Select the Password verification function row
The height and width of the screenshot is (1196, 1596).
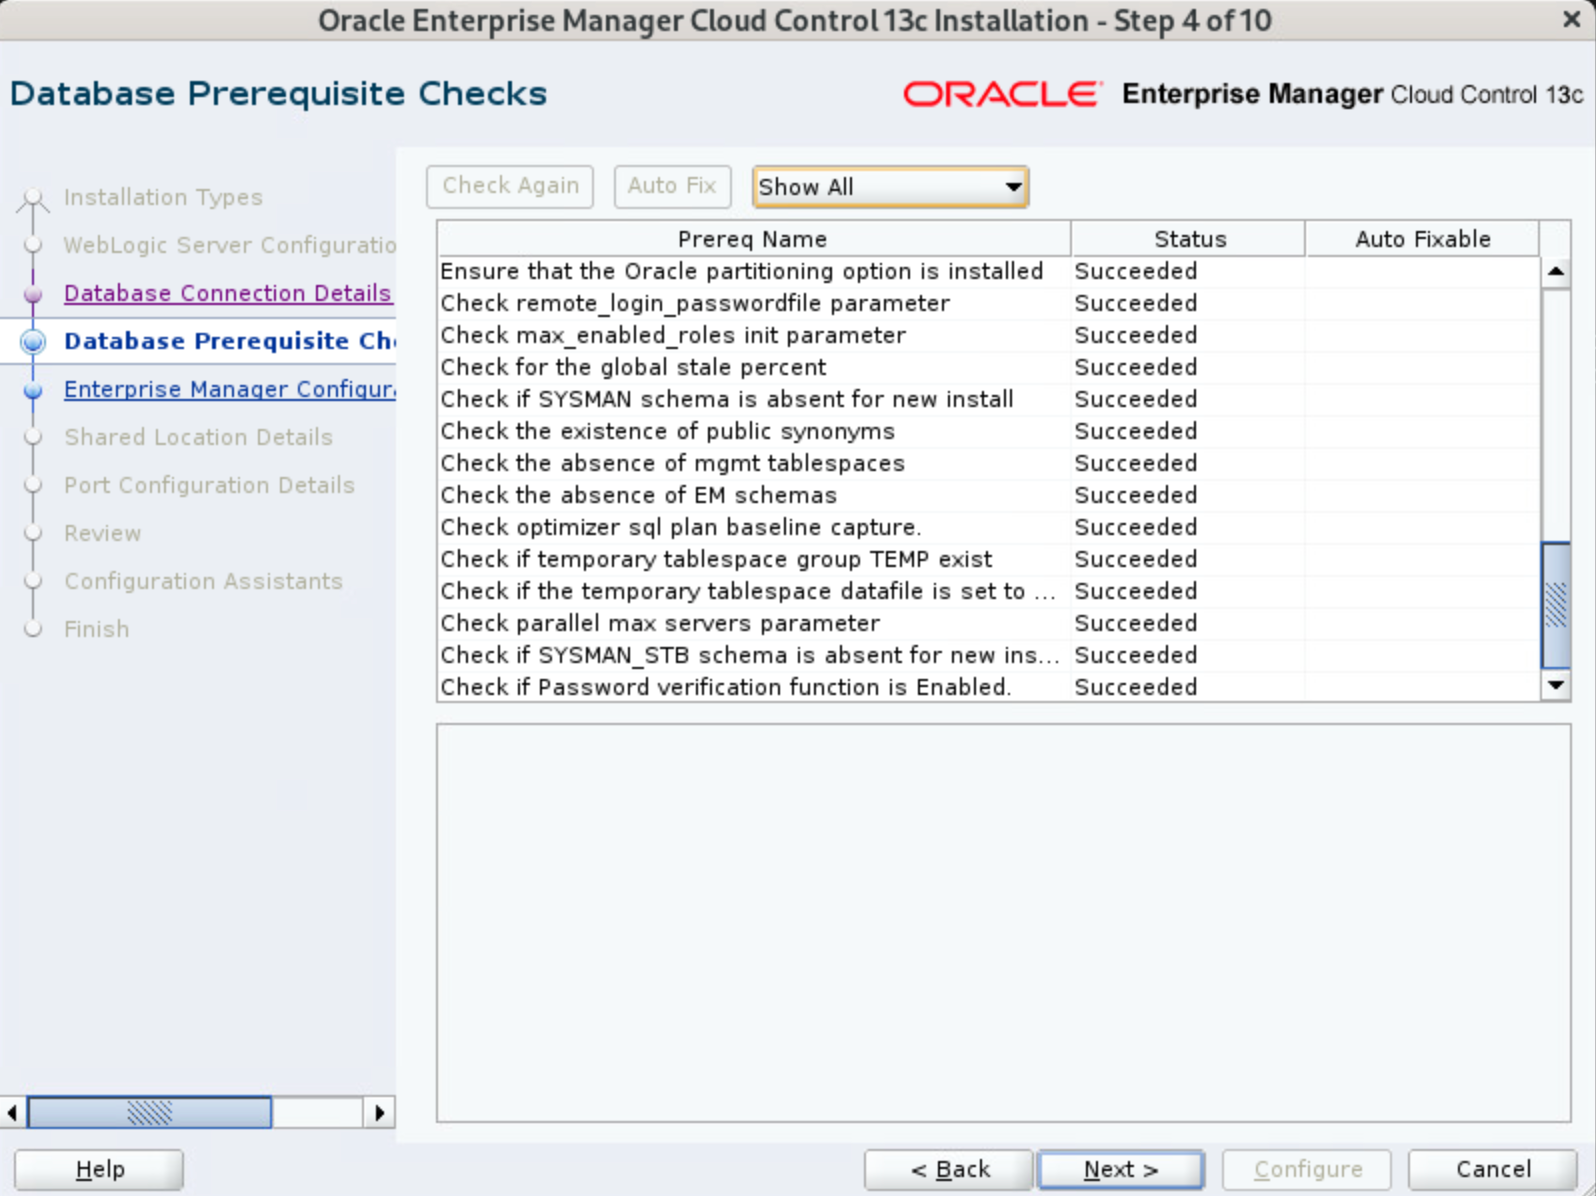[x=988, y=687]
